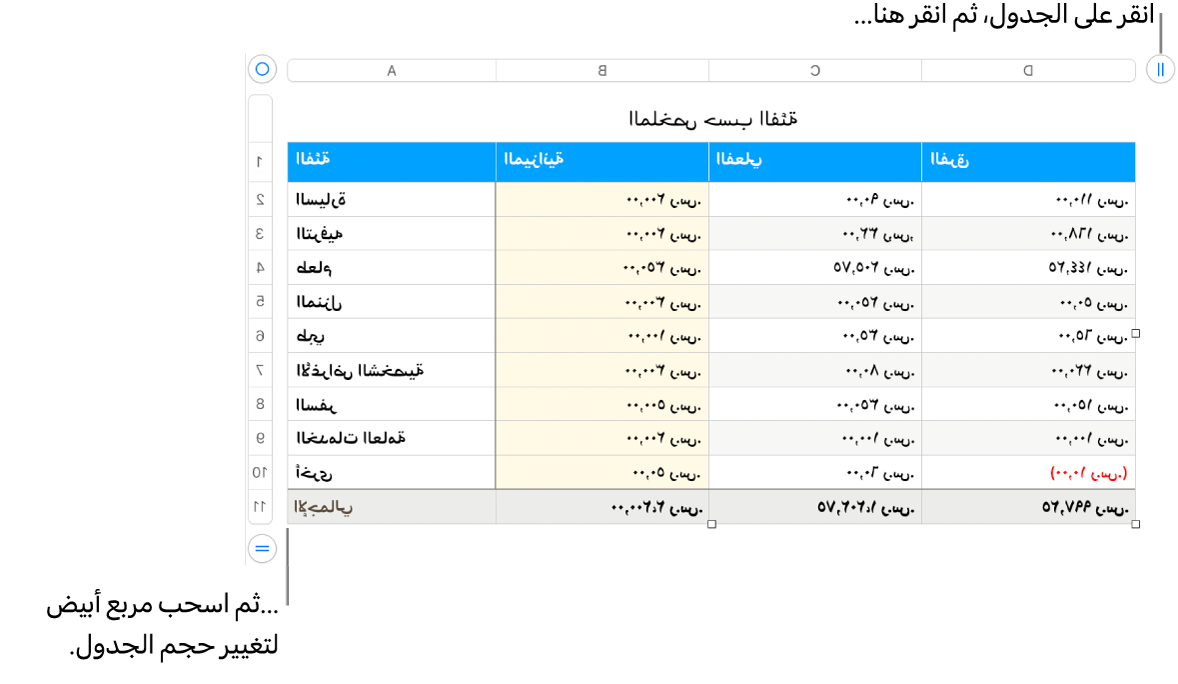Select row 8 header number
The image size is (1178, 684).
point(260,404)
